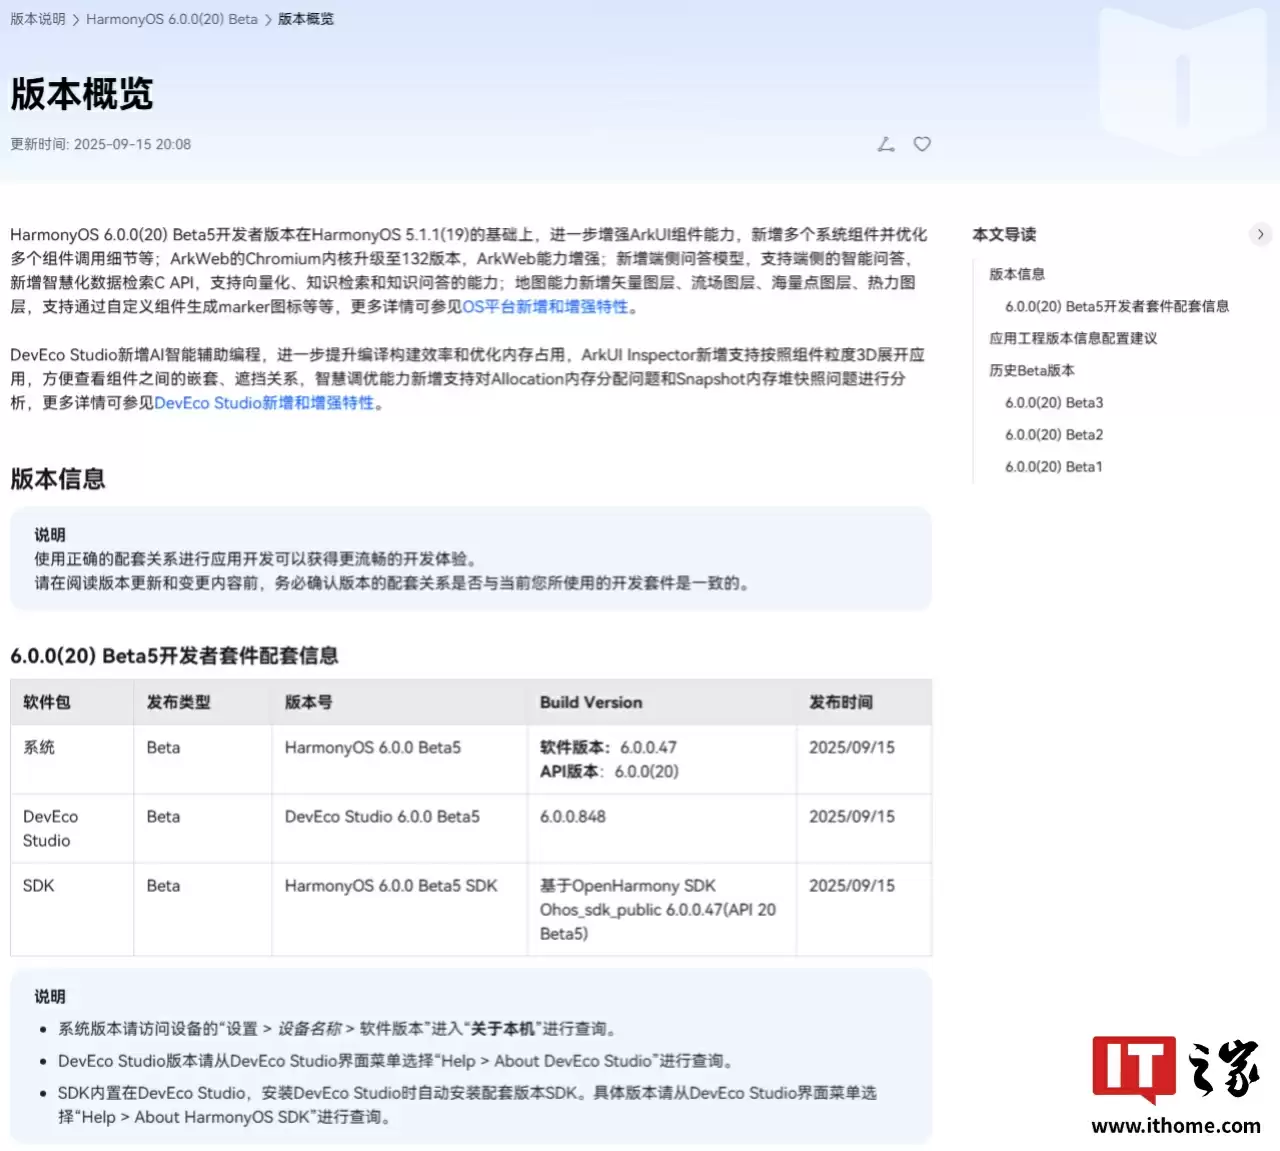Collapse the 本文导读 navigation panel

click(1260, 234)
